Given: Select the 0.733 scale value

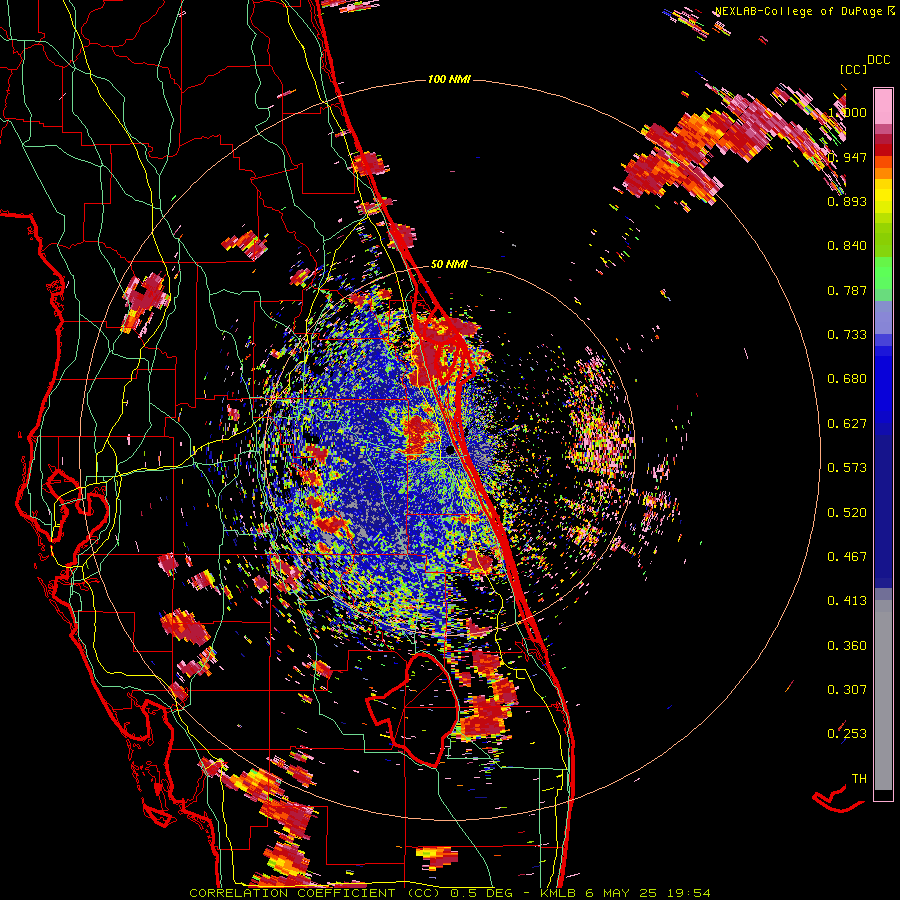Looking at the screenshot, I should coord(847,335).
